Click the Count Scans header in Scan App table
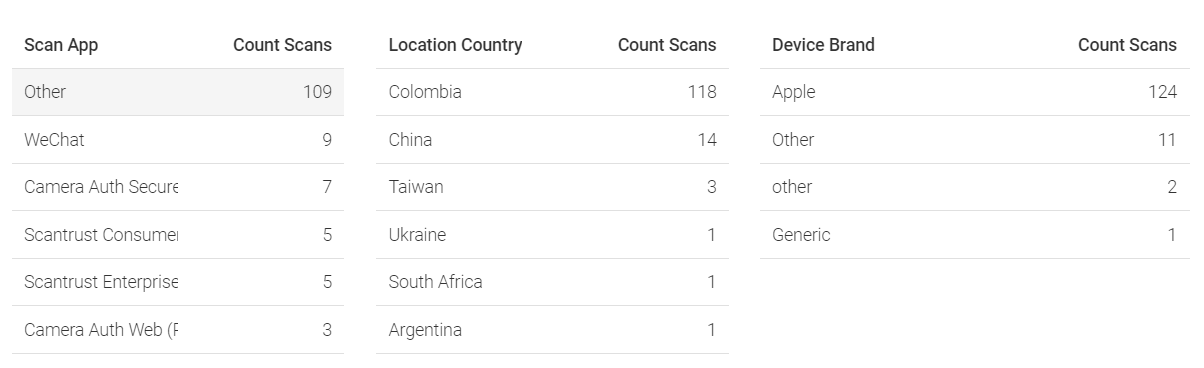This screenshot has width=1204, height=368. 282,45
